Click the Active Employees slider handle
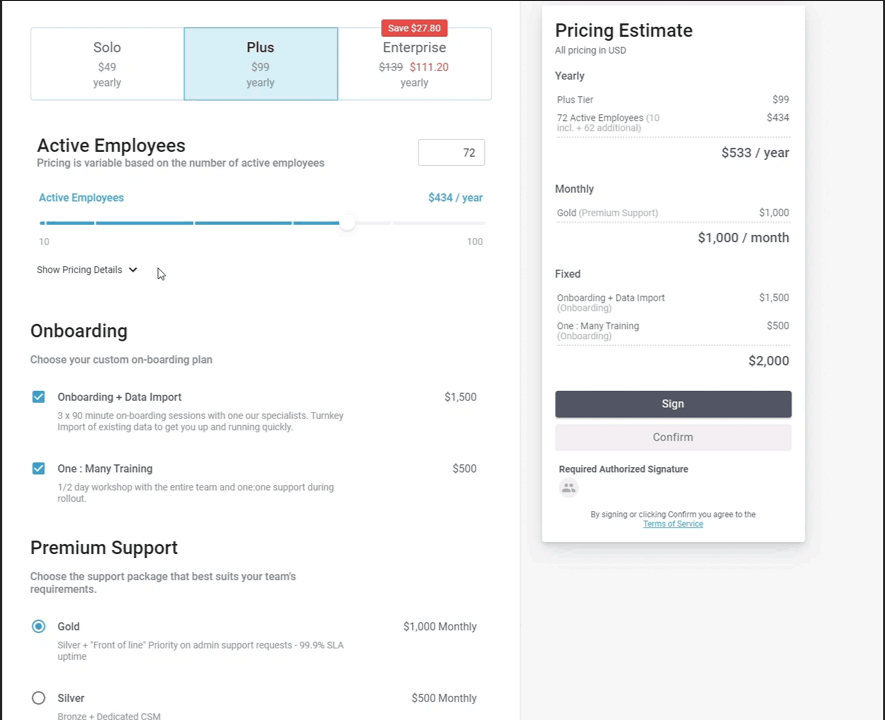Image resolution: width=885 pixels, height=720 pixels. [347, 222]
